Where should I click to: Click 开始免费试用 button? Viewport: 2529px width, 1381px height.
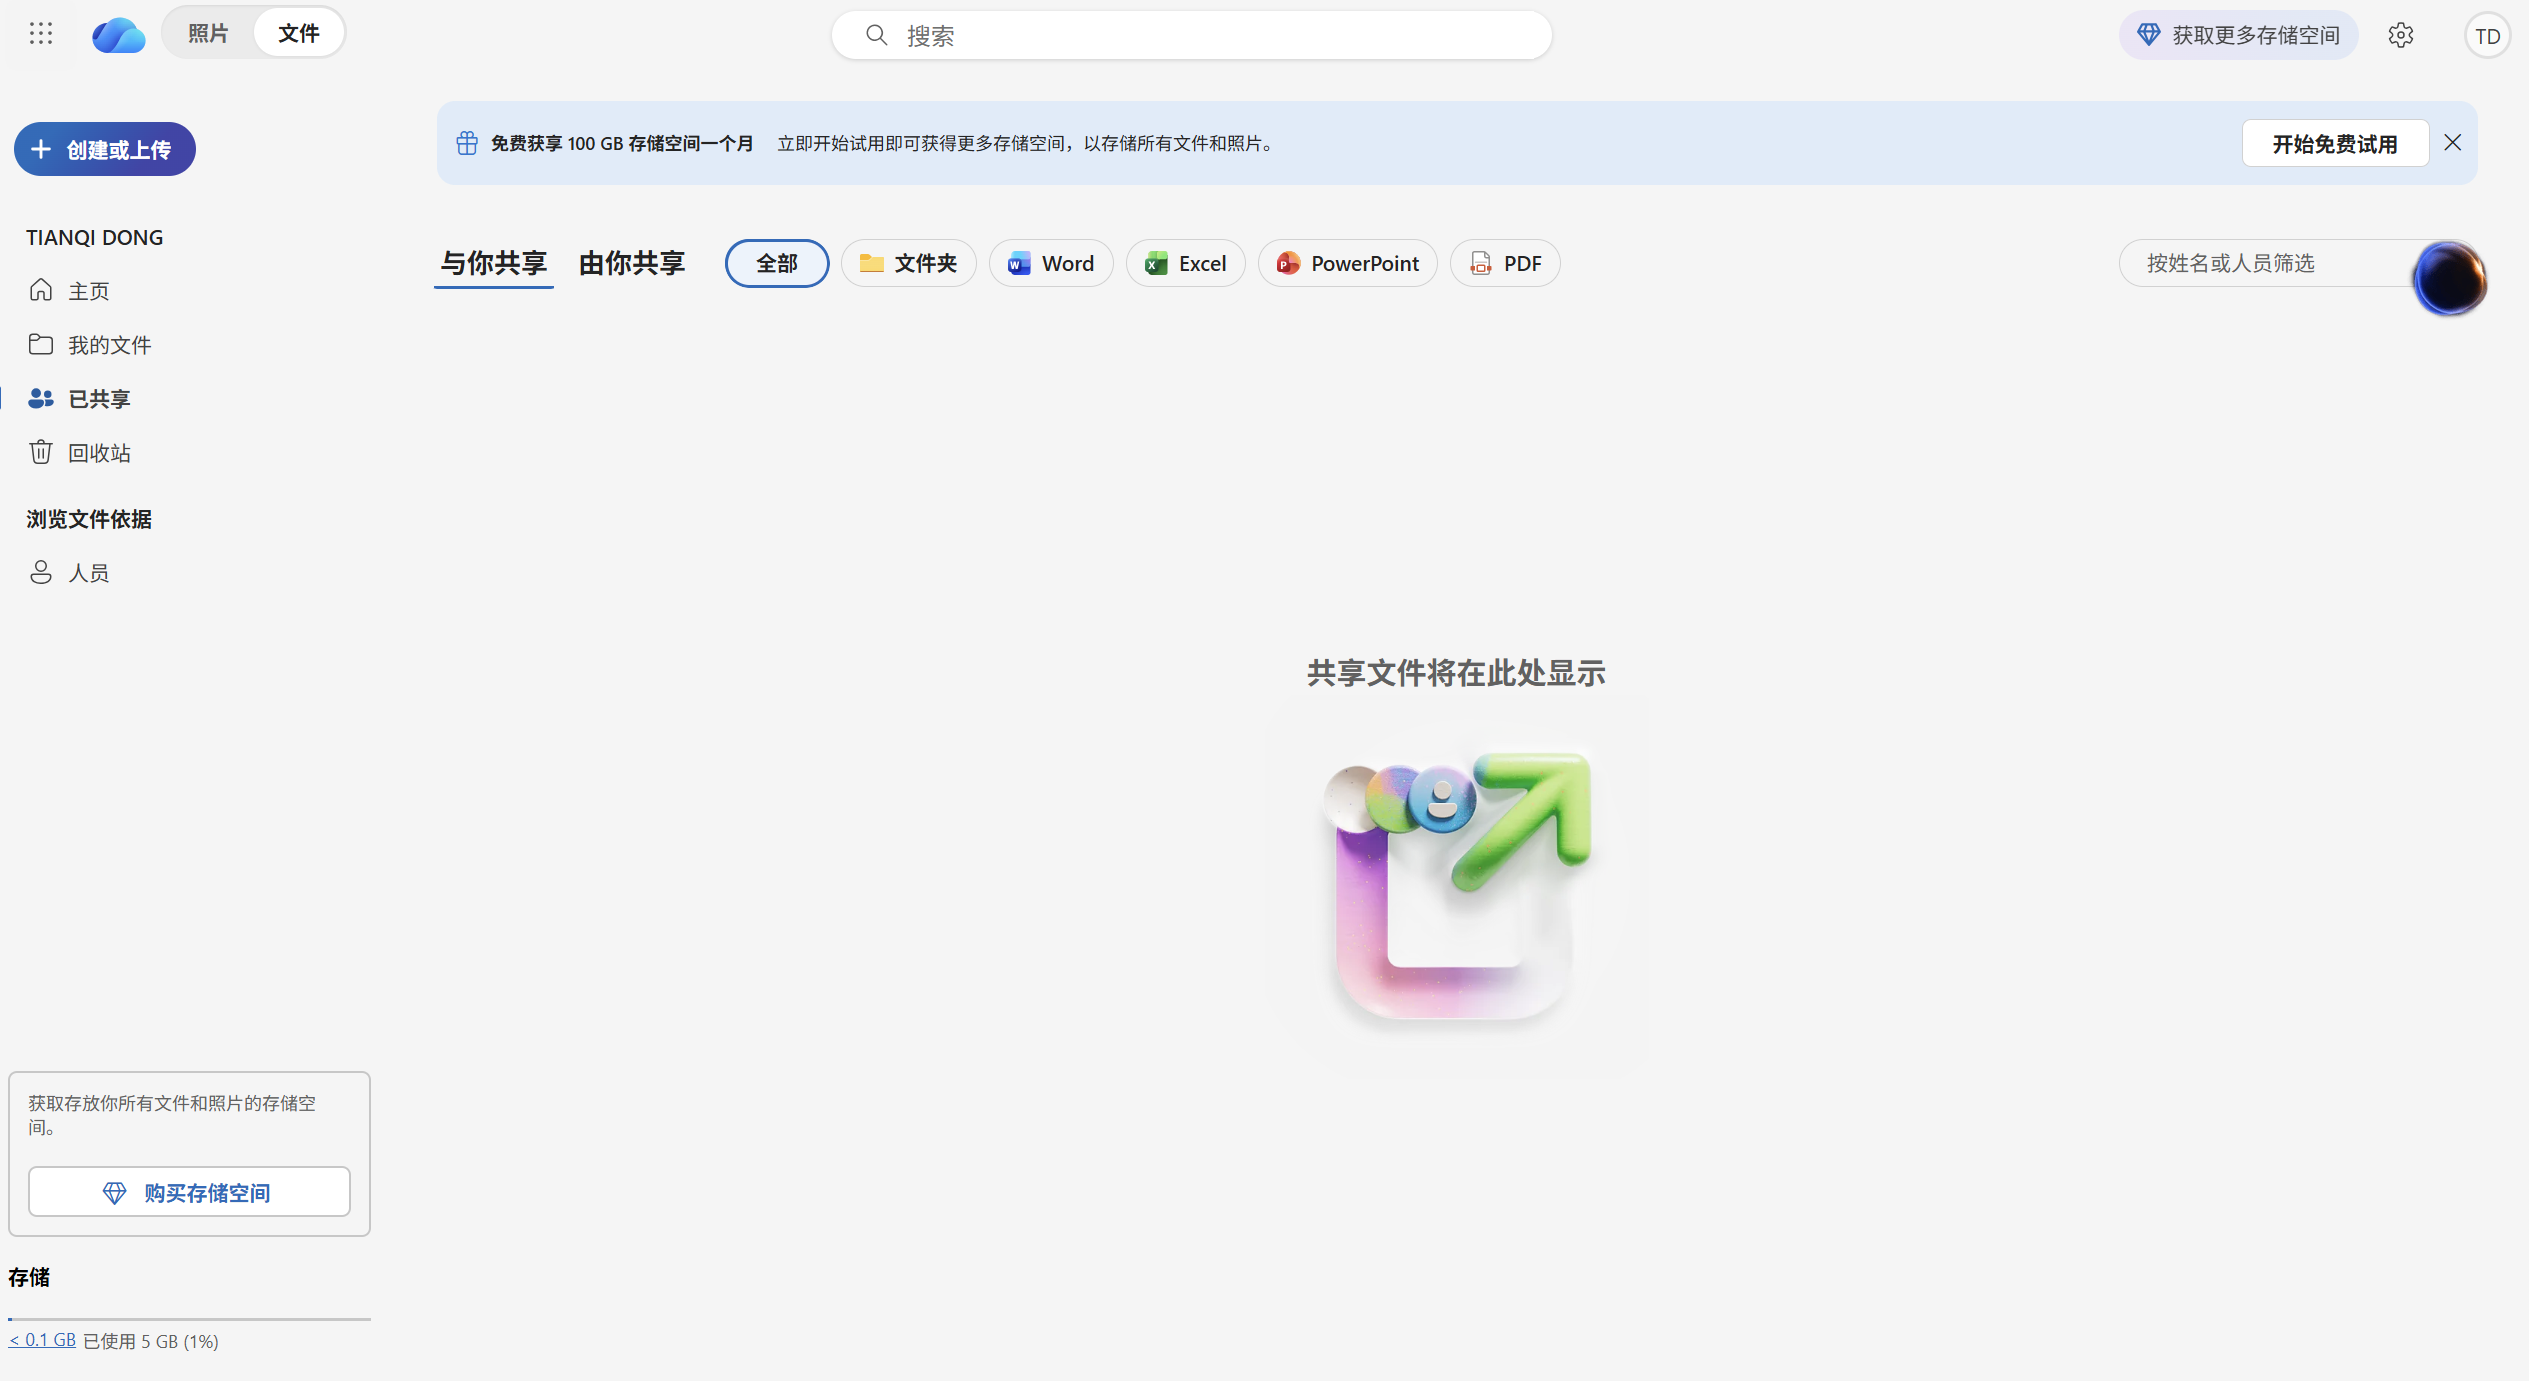tap(2336, 143)
